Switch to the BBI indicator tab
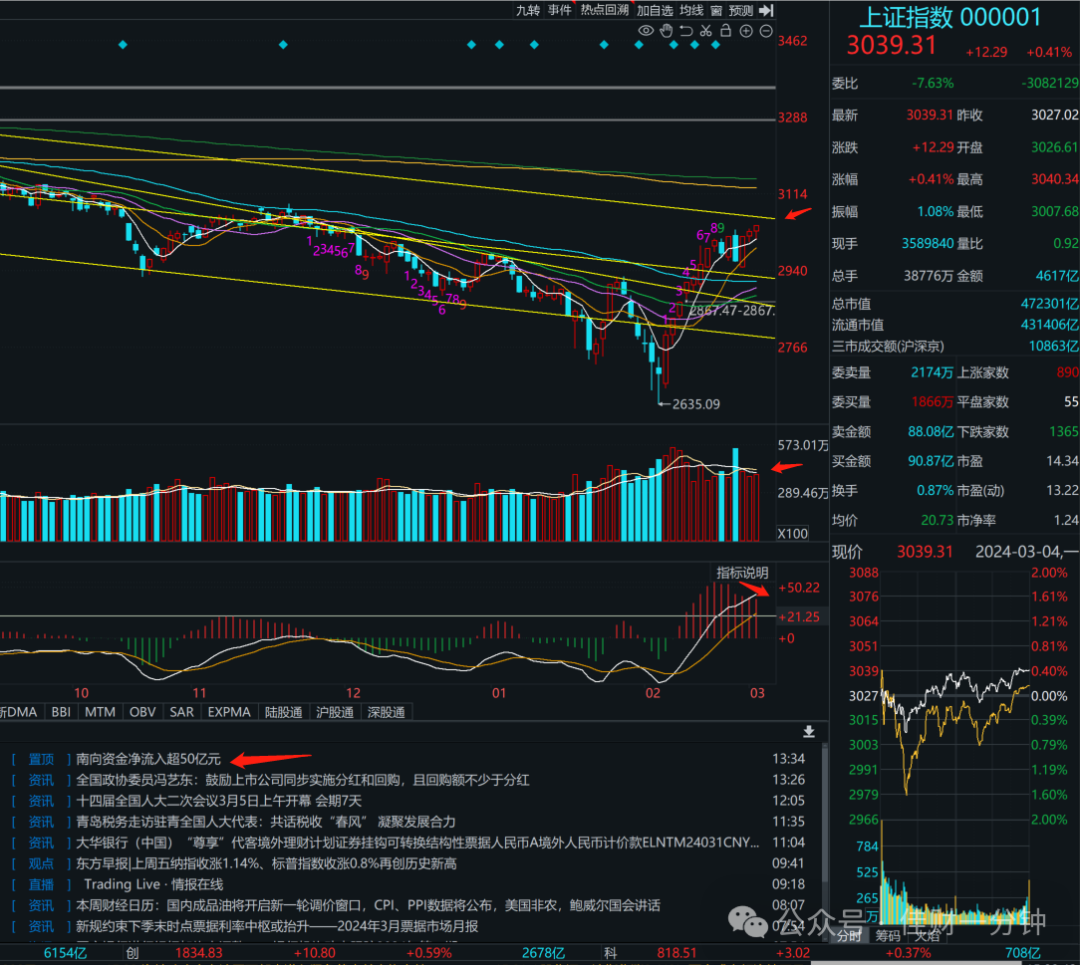 click(x=61, y=712)
